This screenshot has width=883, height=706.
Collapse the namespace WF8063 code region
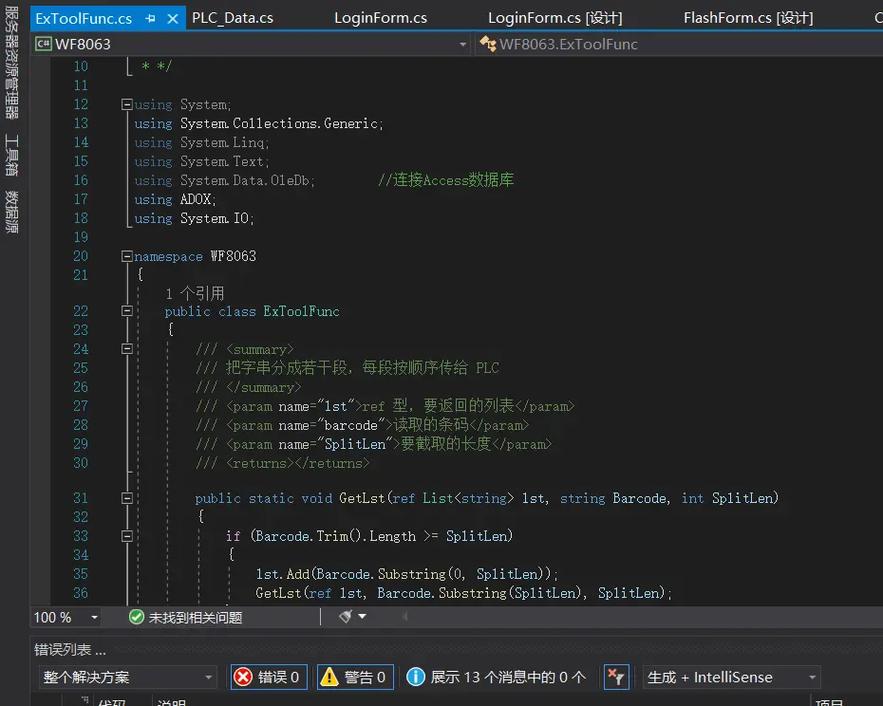point(126,255)
